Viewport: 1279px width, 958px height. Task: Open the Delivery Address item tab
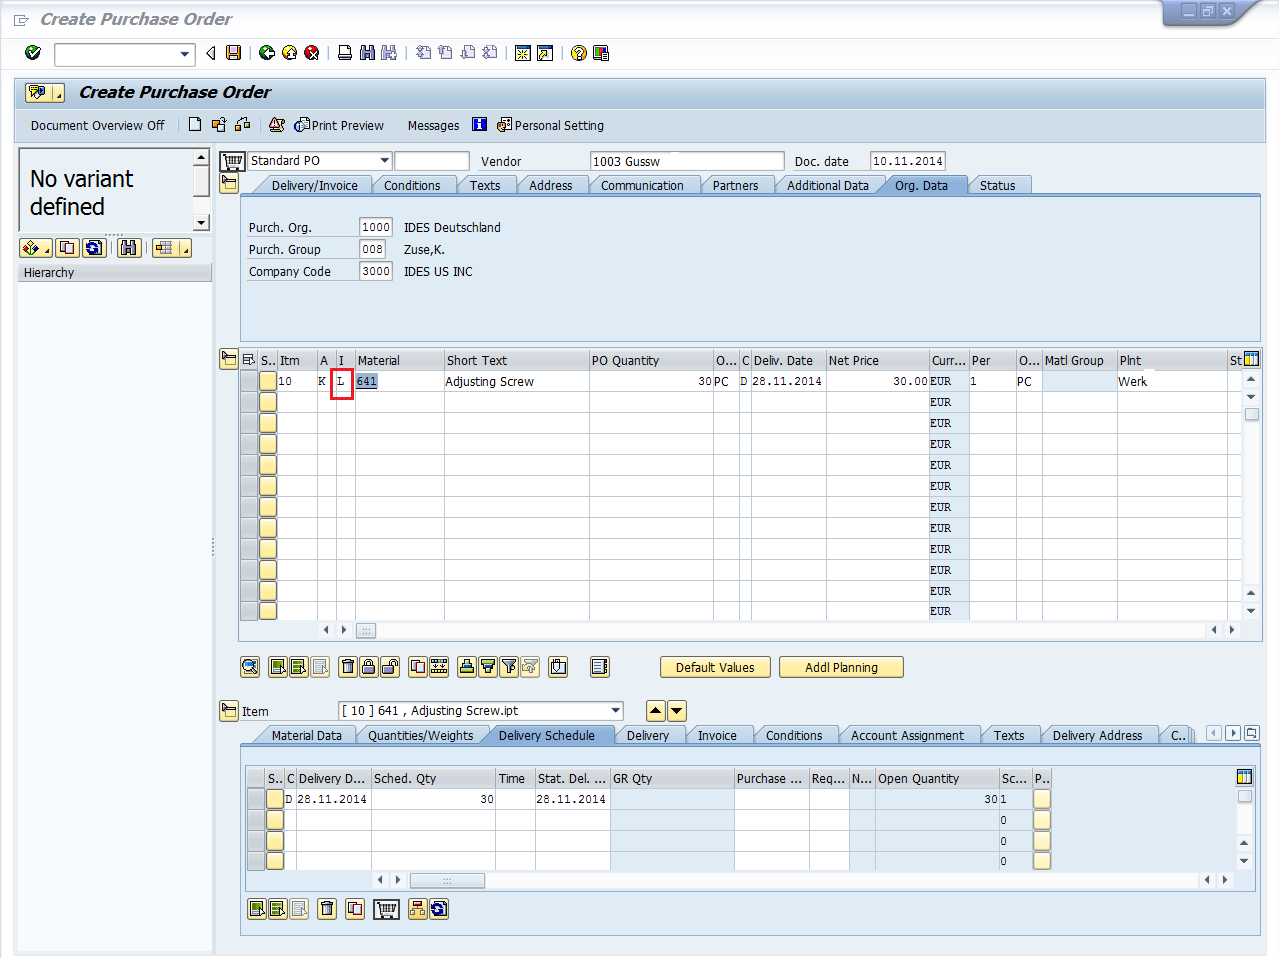(x=1097, y=736)
